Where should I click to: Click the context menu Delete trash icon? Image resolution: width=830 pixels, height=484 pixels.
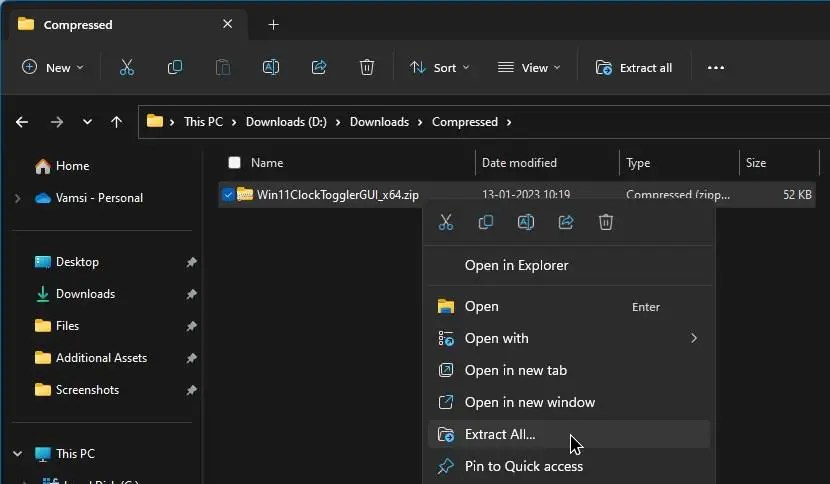point(606,222)
